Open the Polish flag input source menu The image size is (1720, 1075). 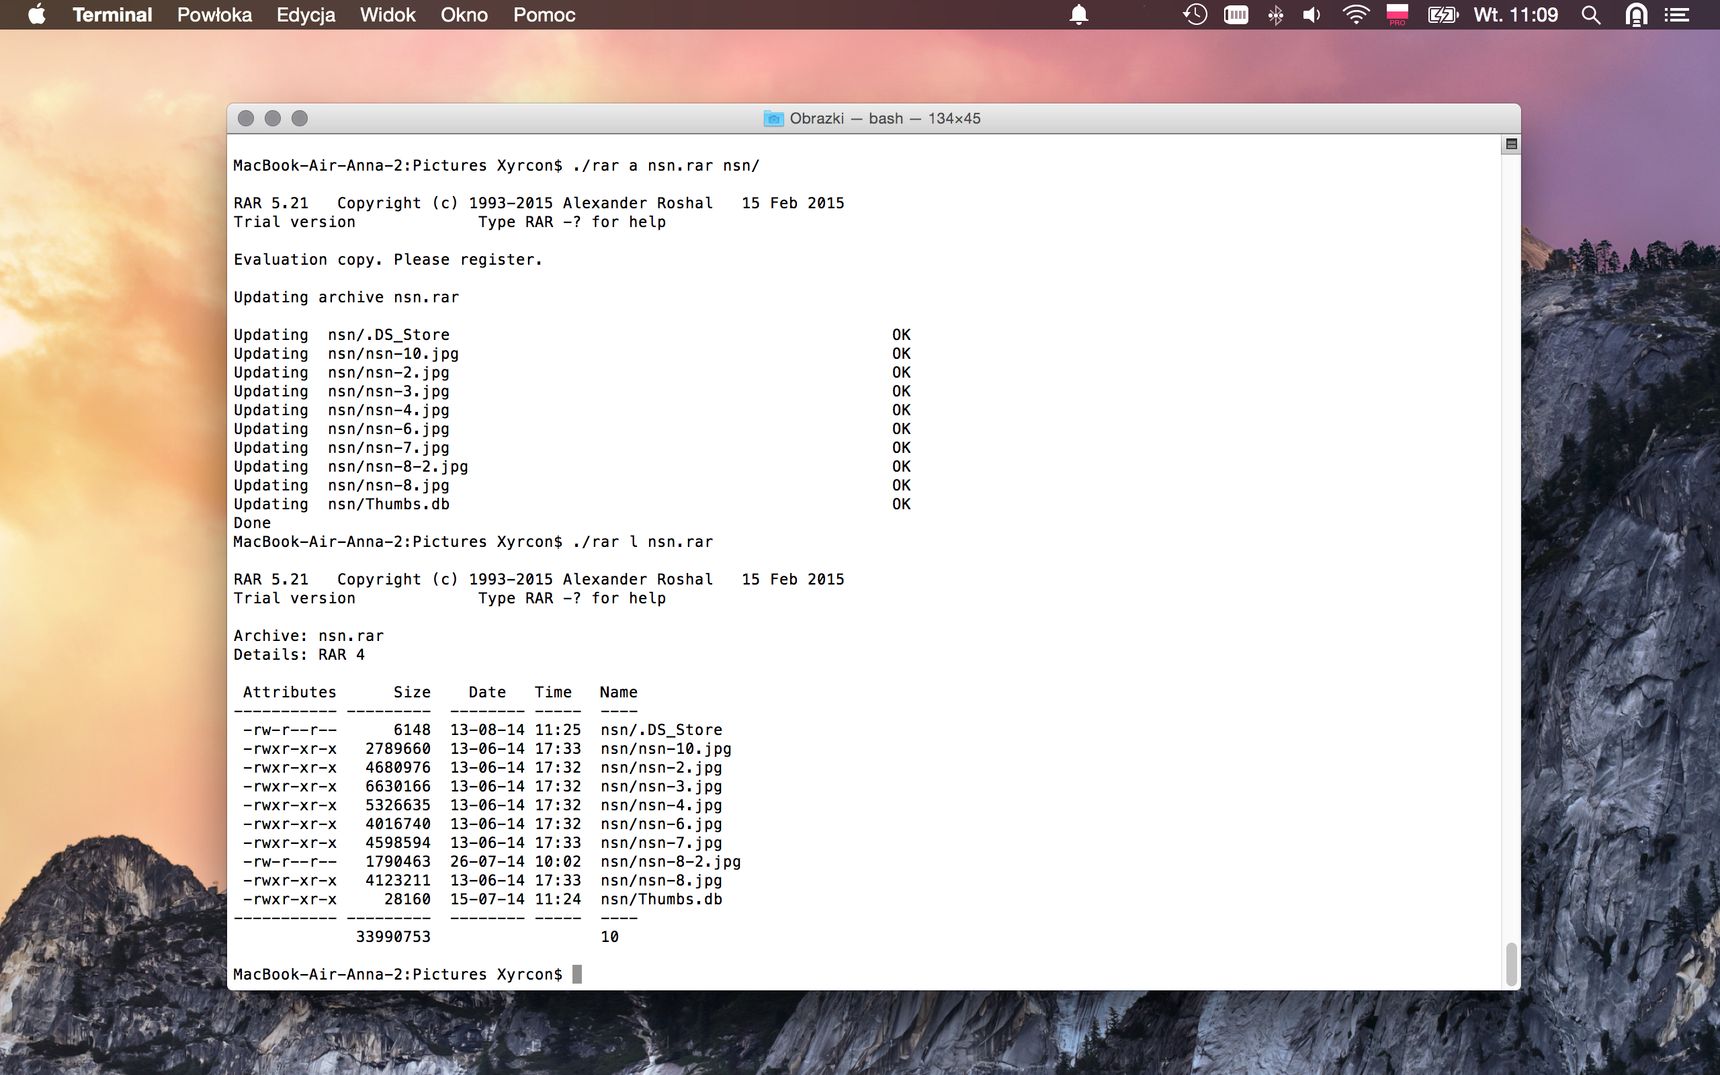(1397, 14)
